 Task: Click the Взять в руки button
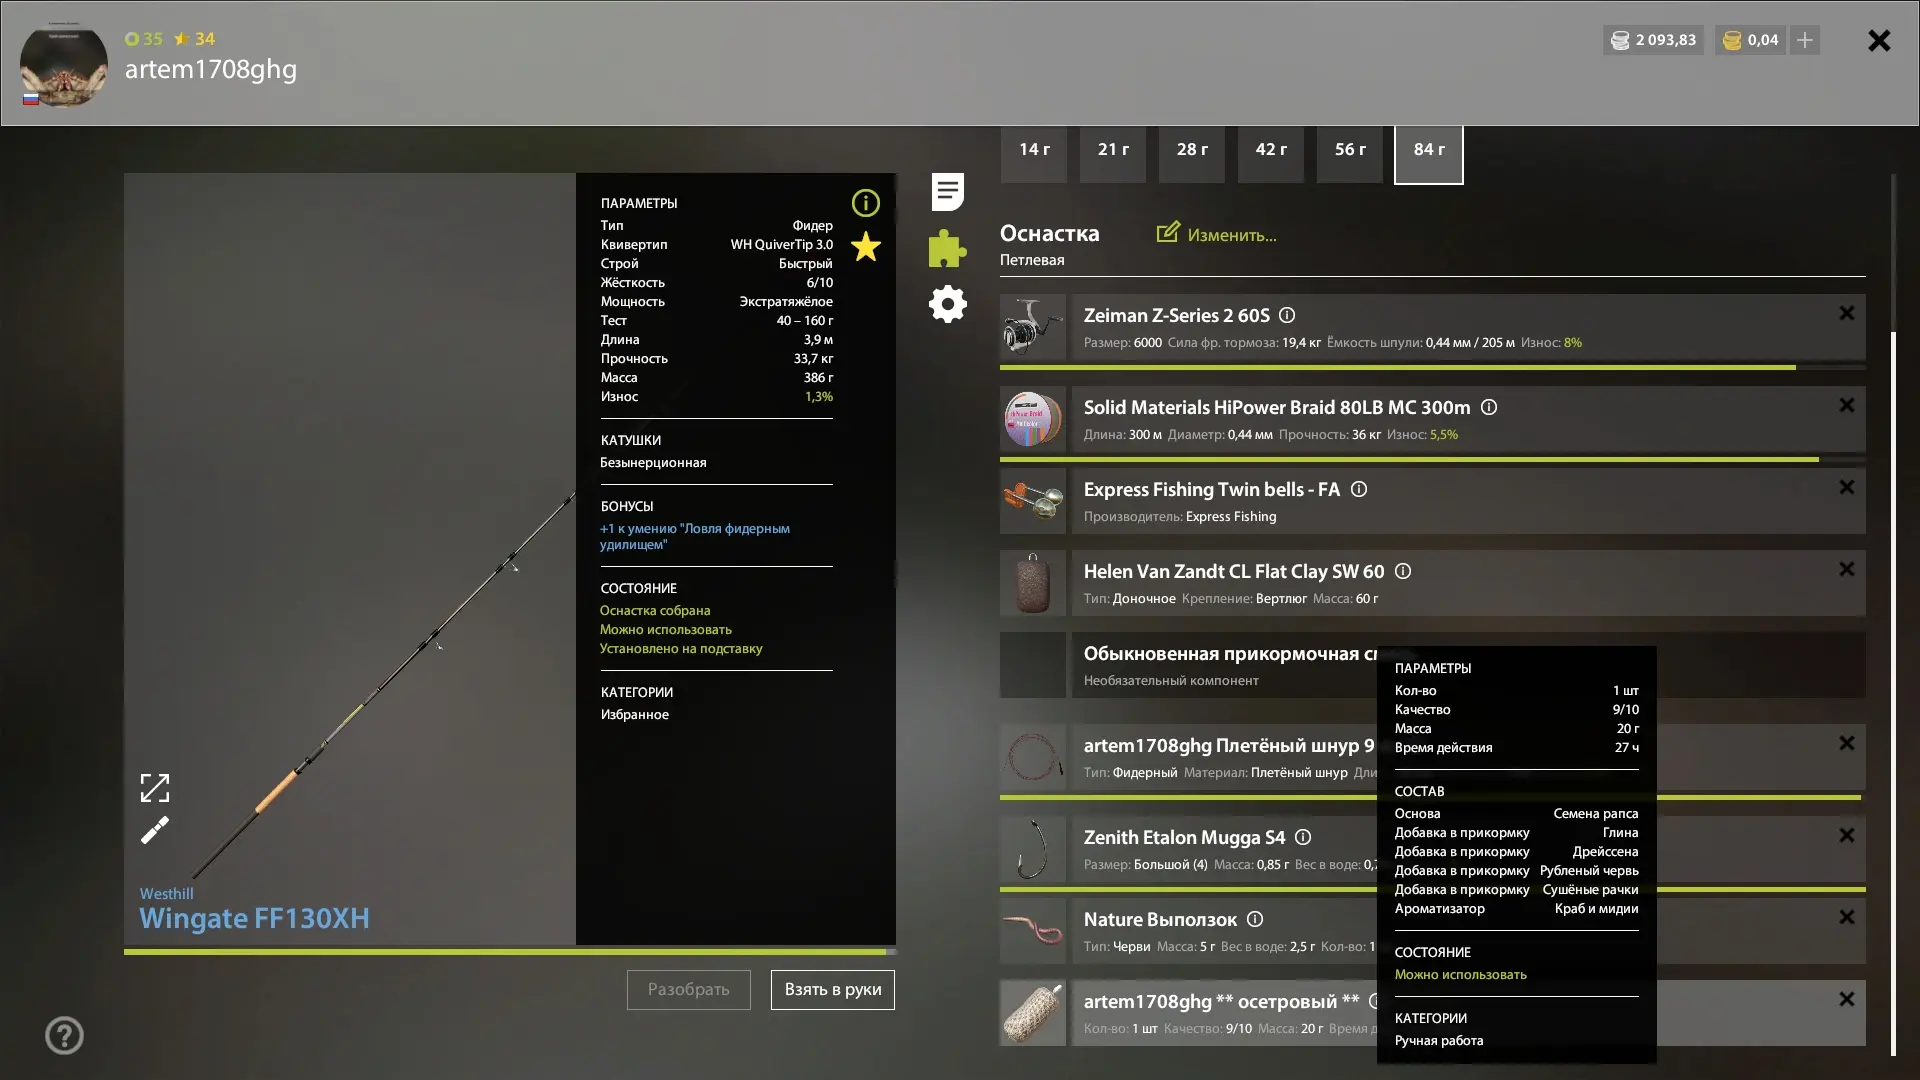[833, 989]
